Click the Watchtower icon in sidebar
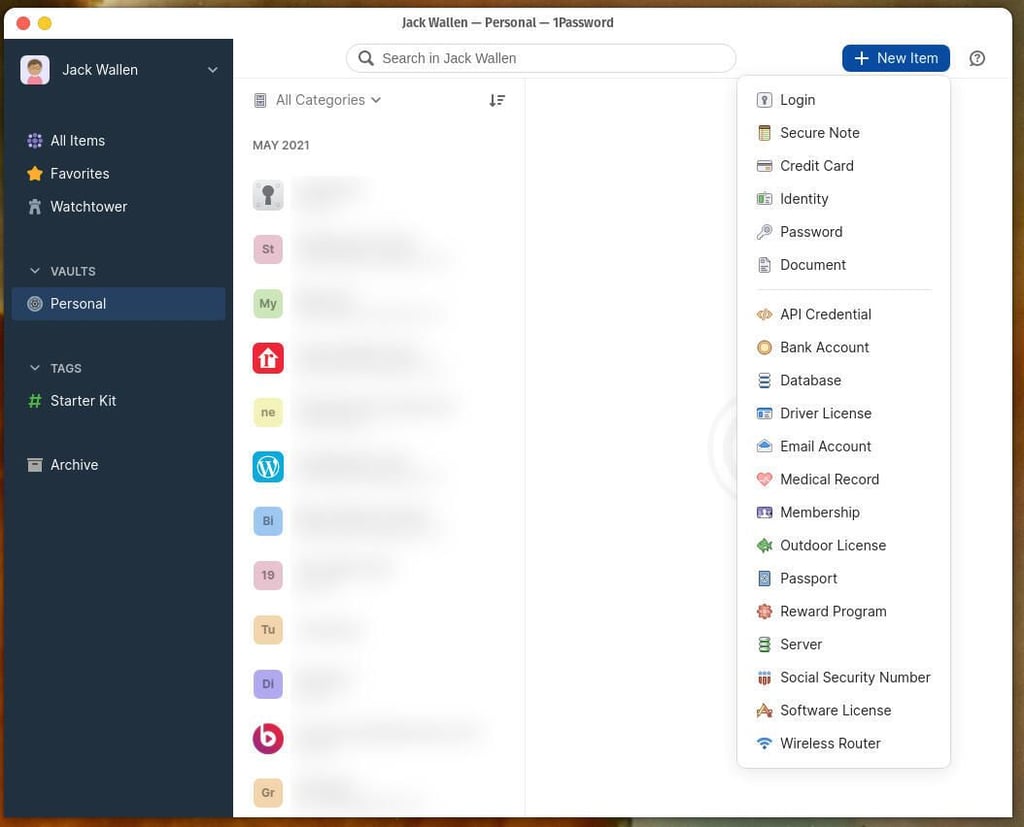 pyautogui.click(x=35, y=207)
